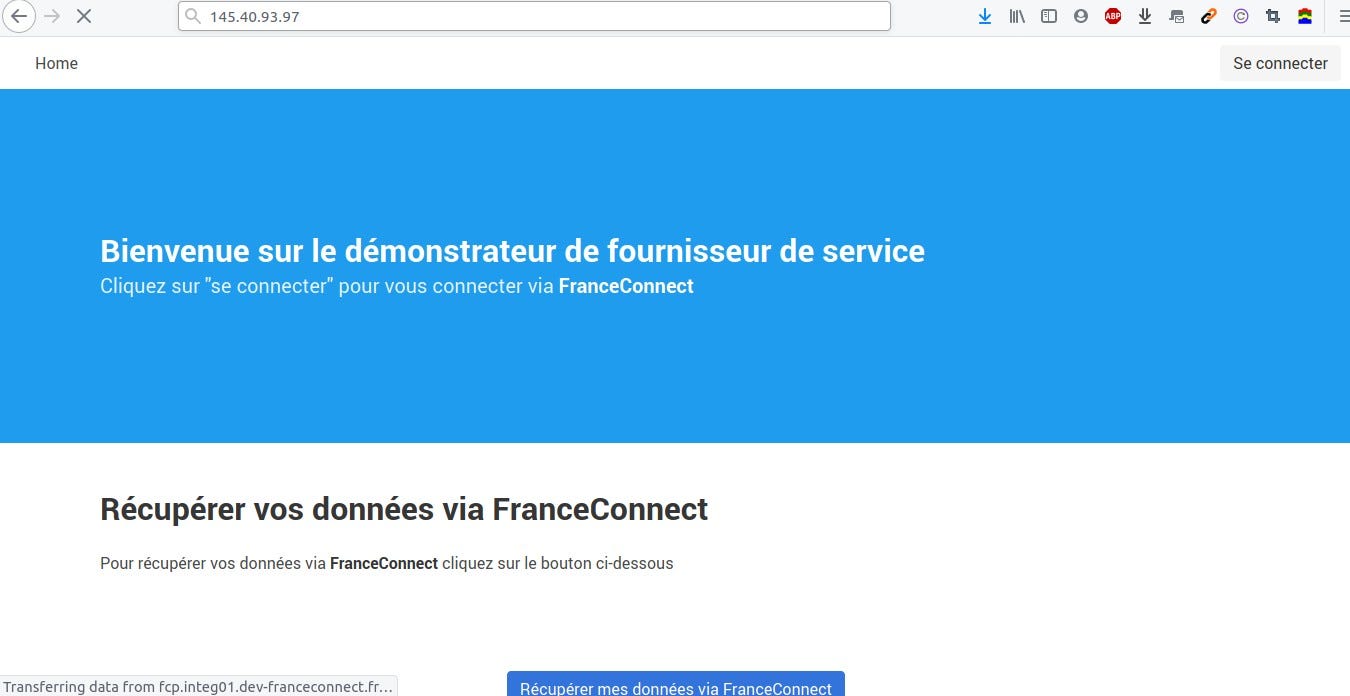
Task: Click the mail screens extension icon
Action: (1177, 16)
